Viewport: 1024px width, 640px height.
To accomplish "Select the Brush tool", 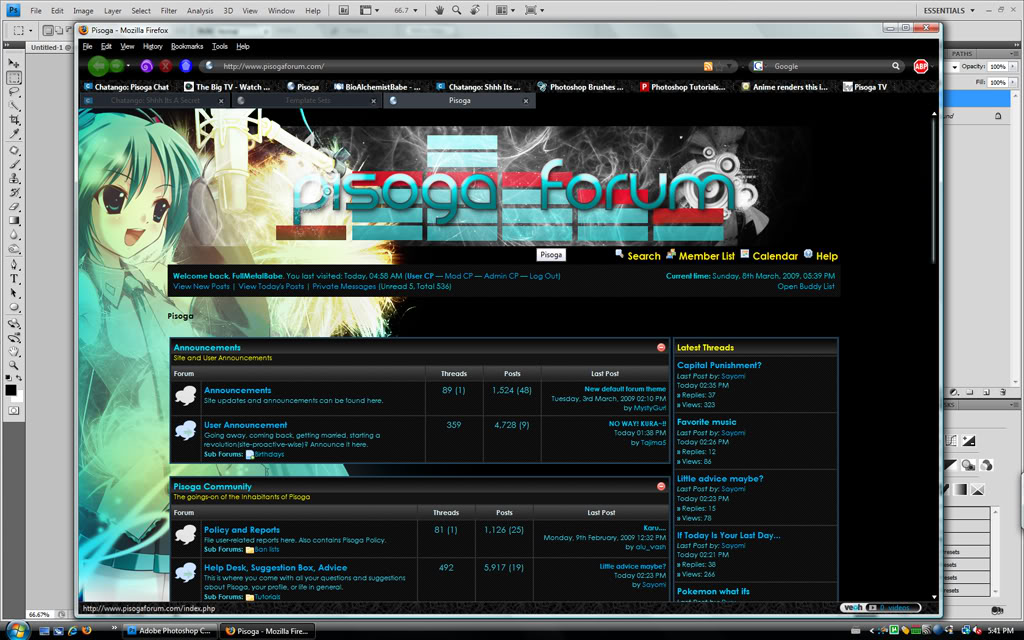I will pos(14,165).
